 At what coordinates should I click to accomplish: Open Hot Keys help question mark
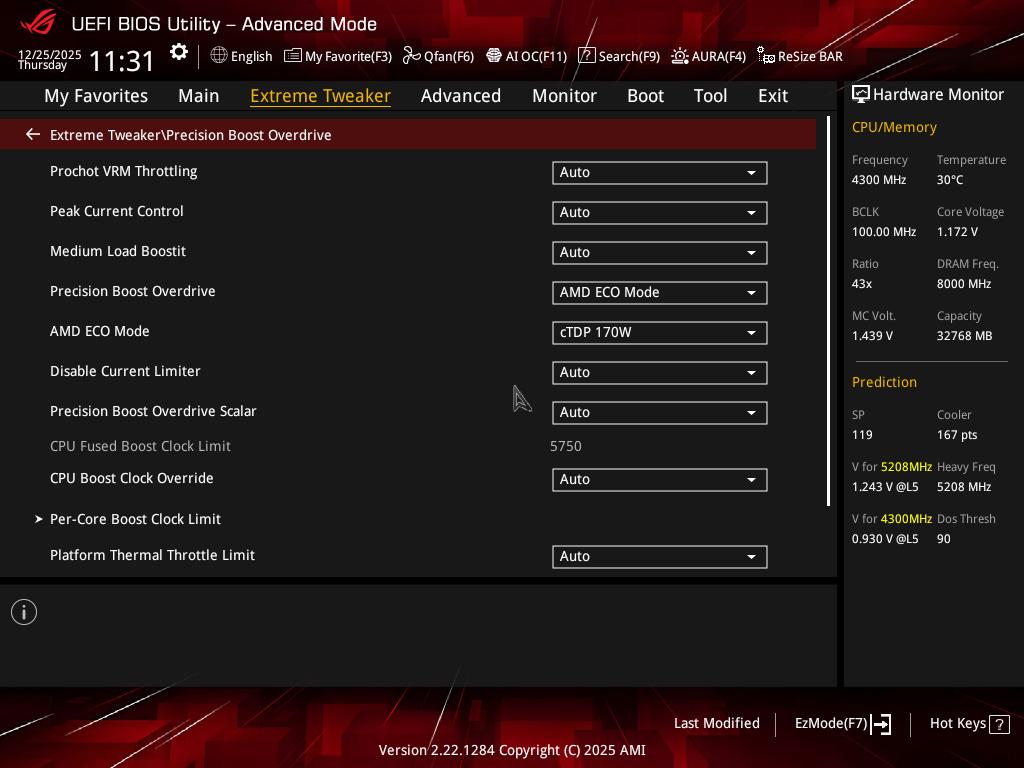998,724
